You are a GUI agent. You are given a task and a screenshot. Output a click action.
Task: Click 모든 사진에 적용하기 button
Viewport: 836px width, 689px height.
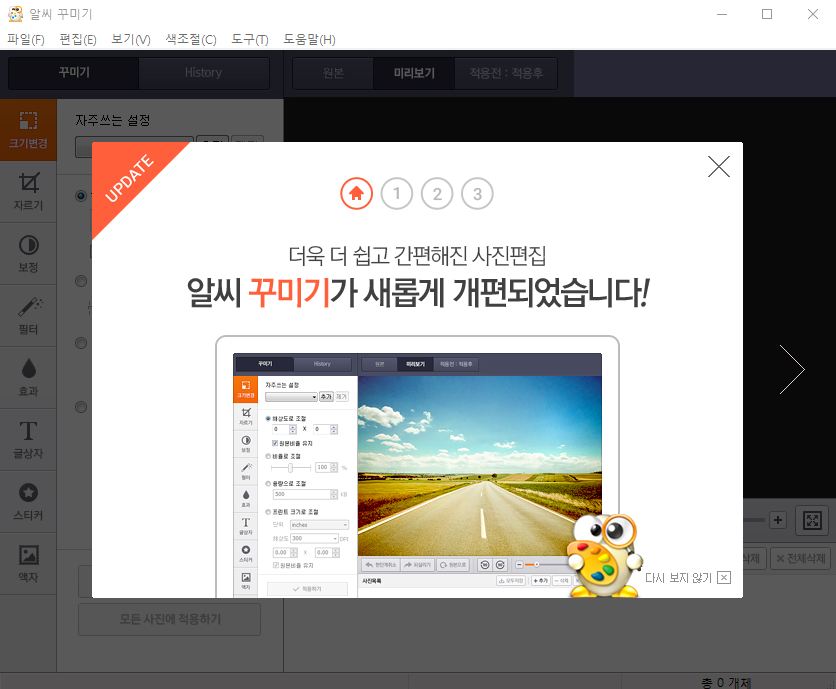pos(170,619)
